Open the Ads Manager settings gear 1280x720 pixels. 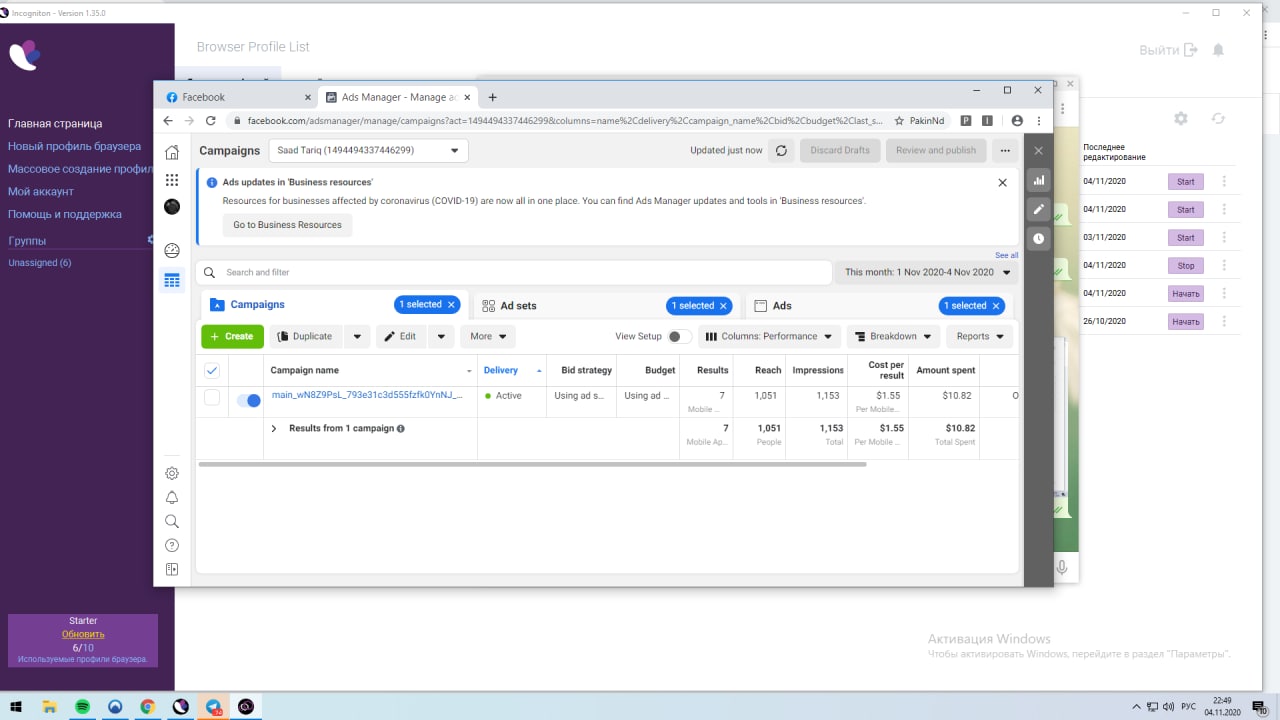(172, 473)
